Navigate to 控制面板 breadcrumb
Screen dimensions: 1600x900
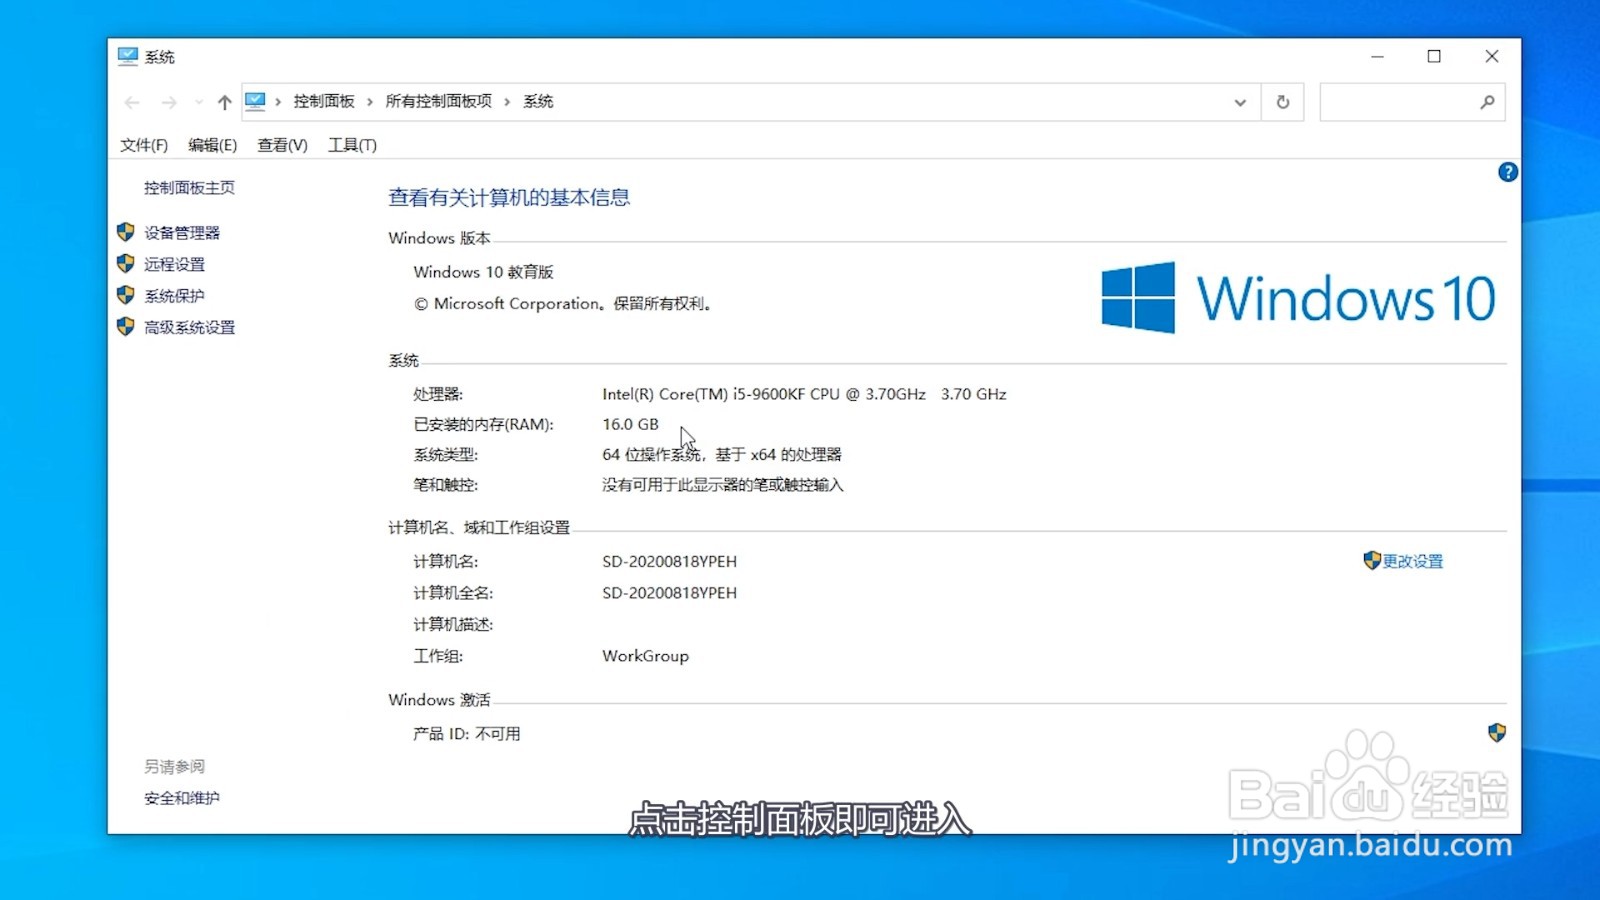tap(324, 101)
